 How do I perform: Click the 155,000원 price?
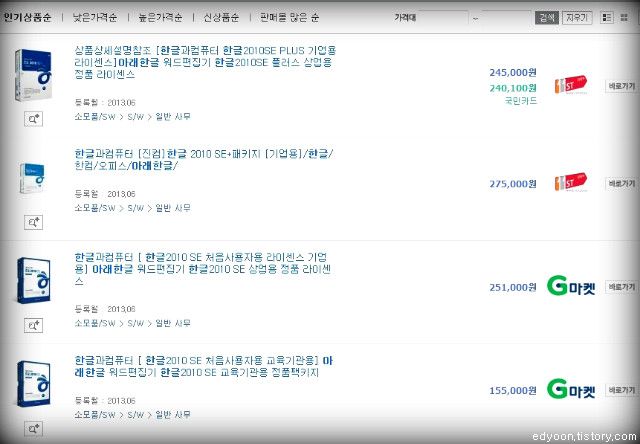(513, 391)
